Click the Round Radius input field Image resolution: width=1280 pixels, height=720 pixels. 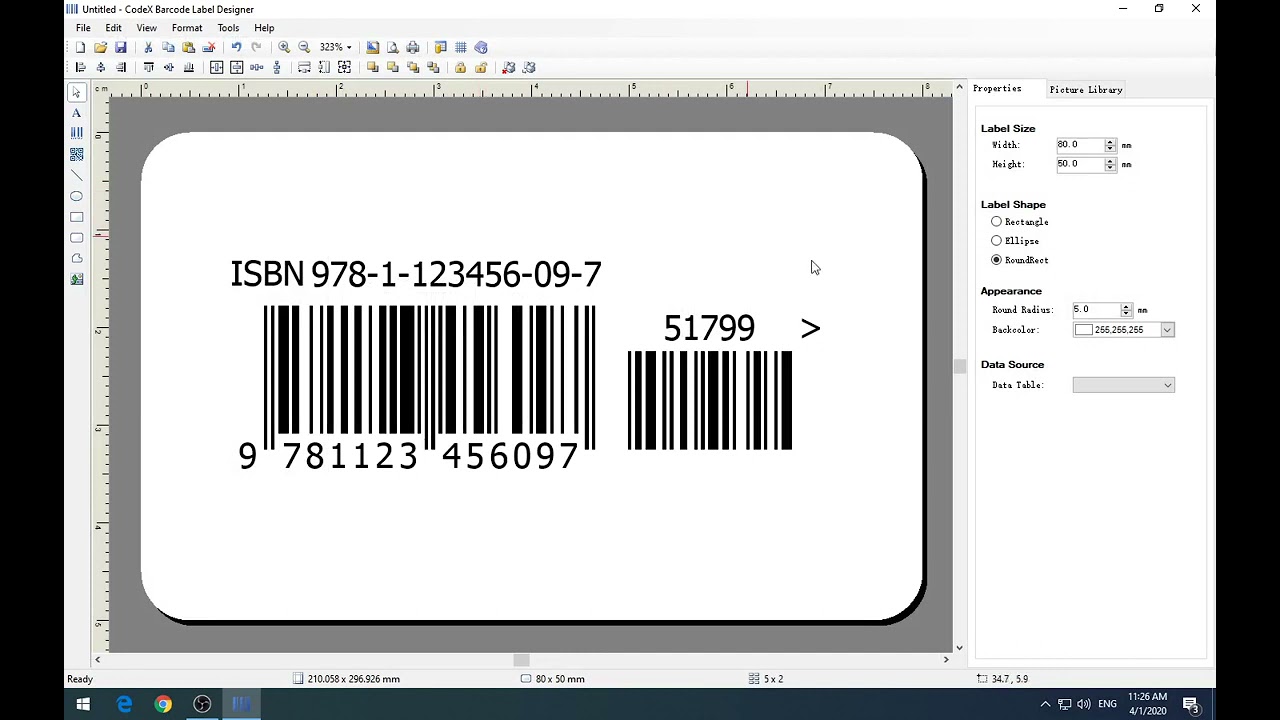coord(1096,310)
